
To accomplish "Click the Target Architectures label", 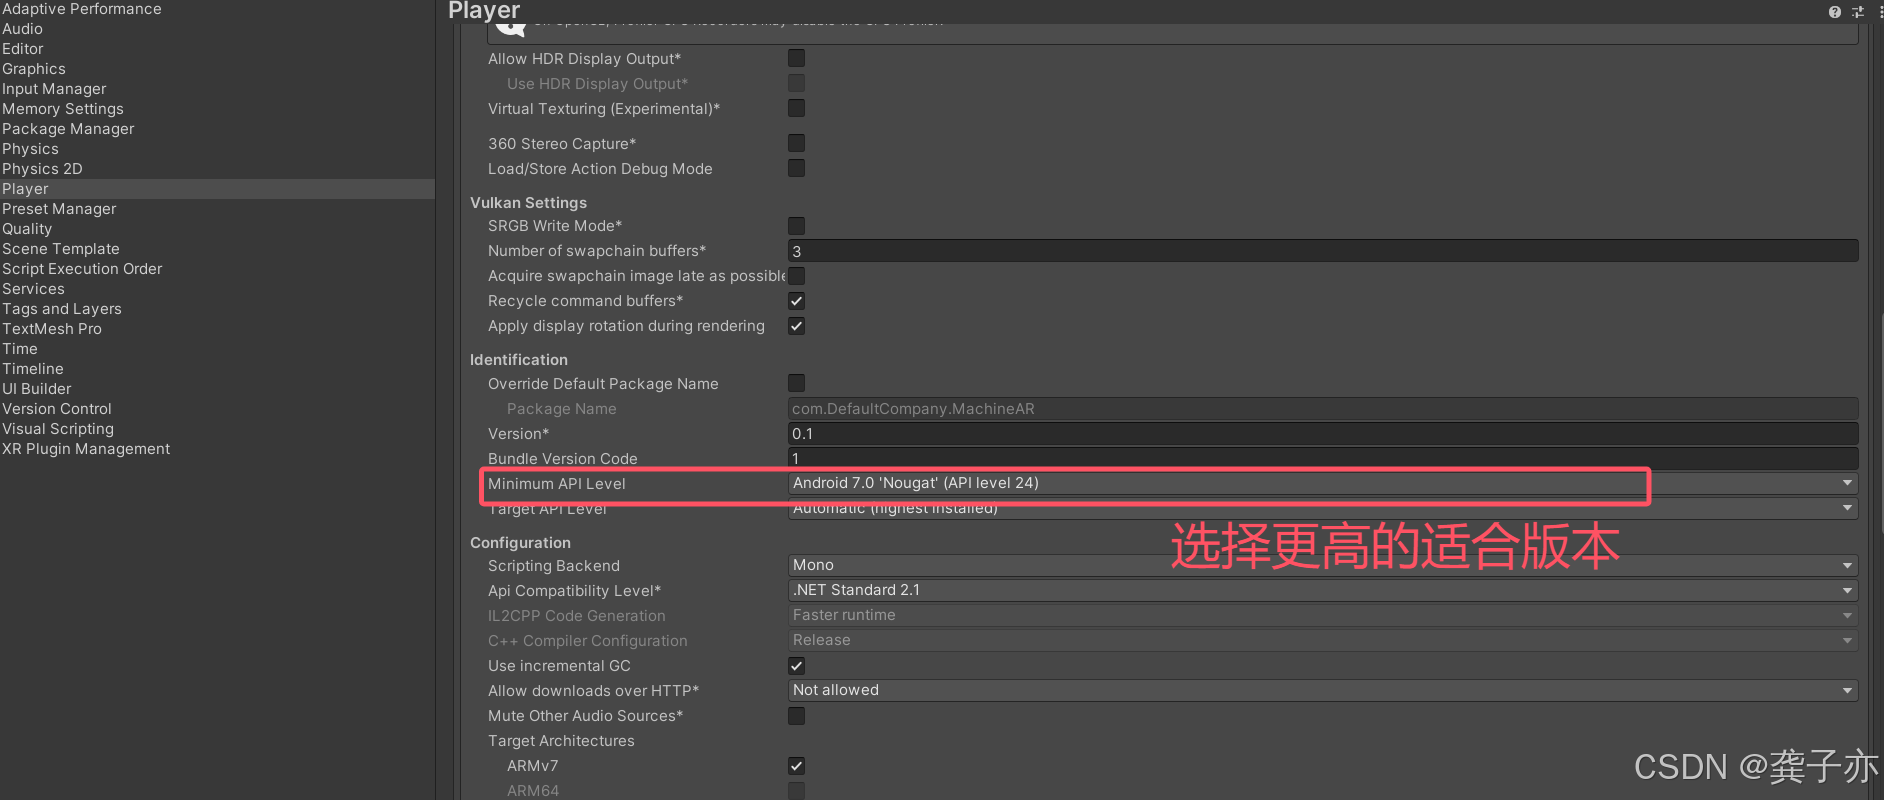I will click(x=561, y=741).
